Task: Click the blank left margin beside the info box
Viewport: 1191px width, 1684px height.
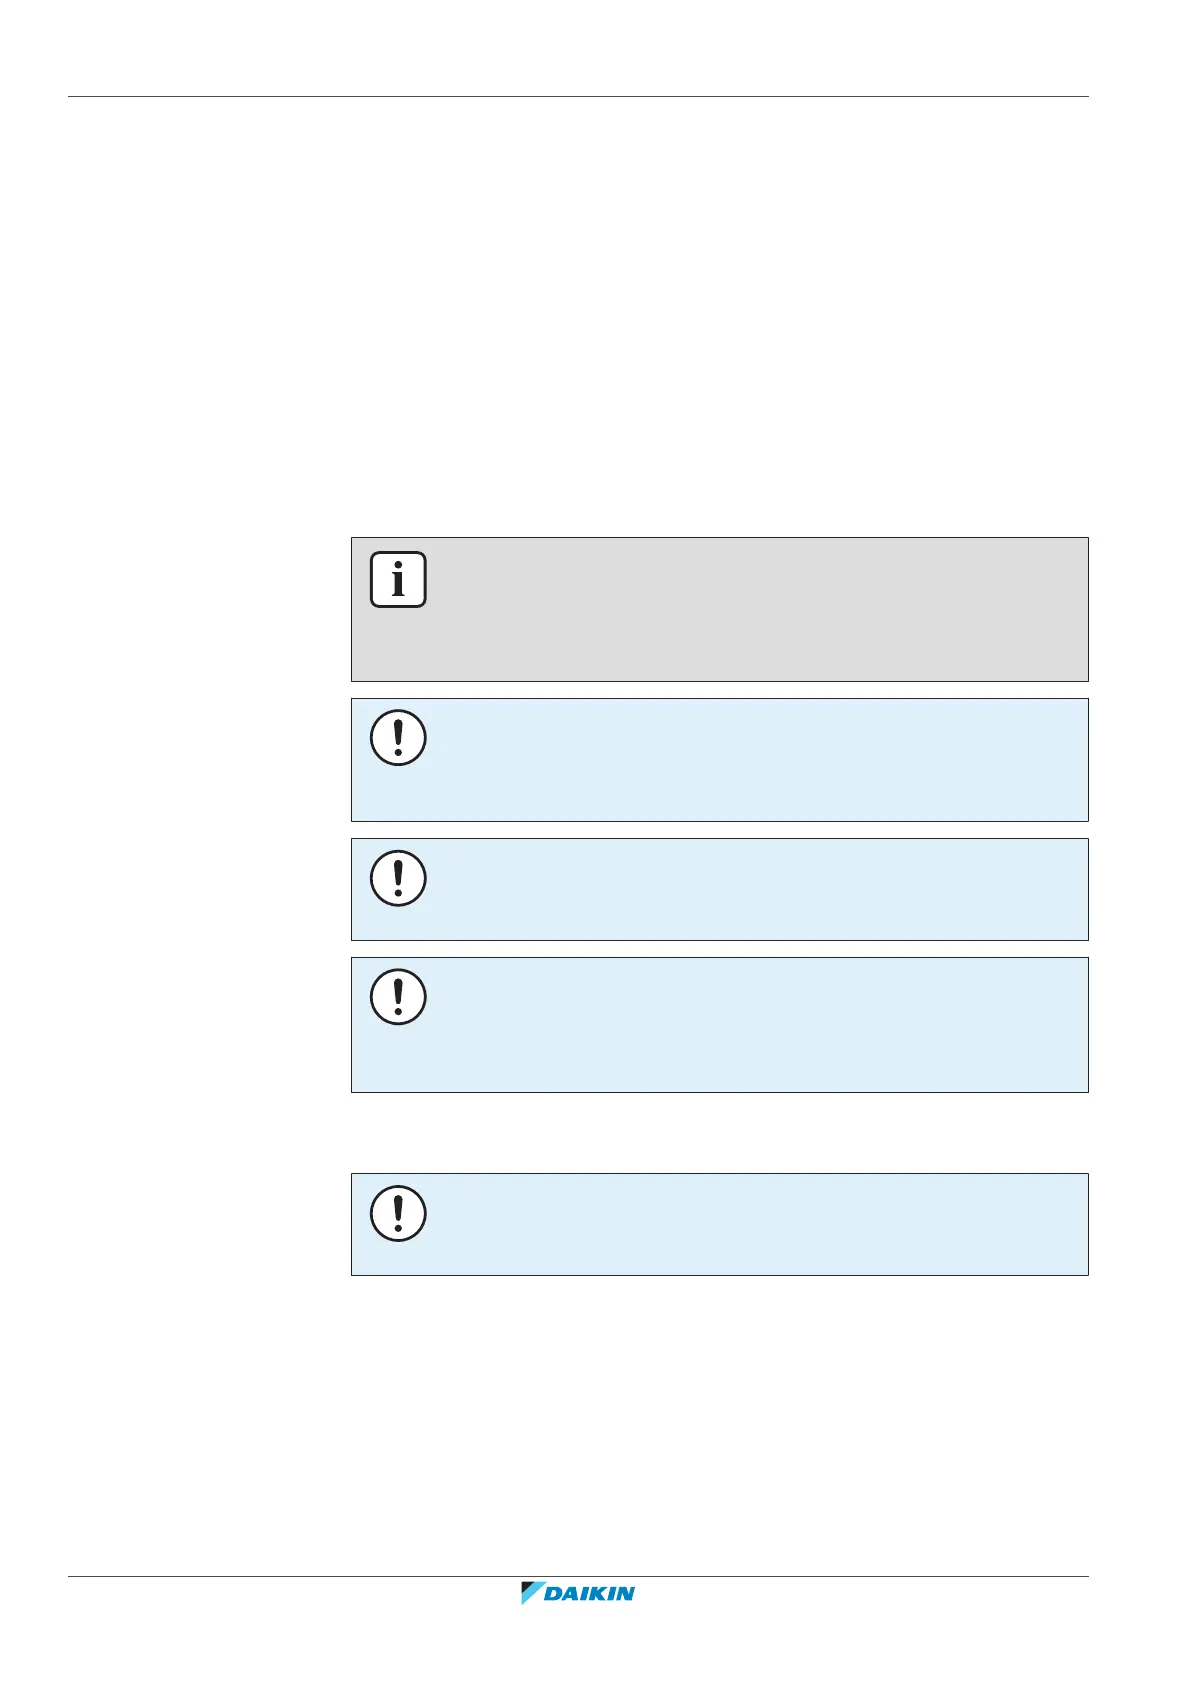Action: [x=200, y=610]
